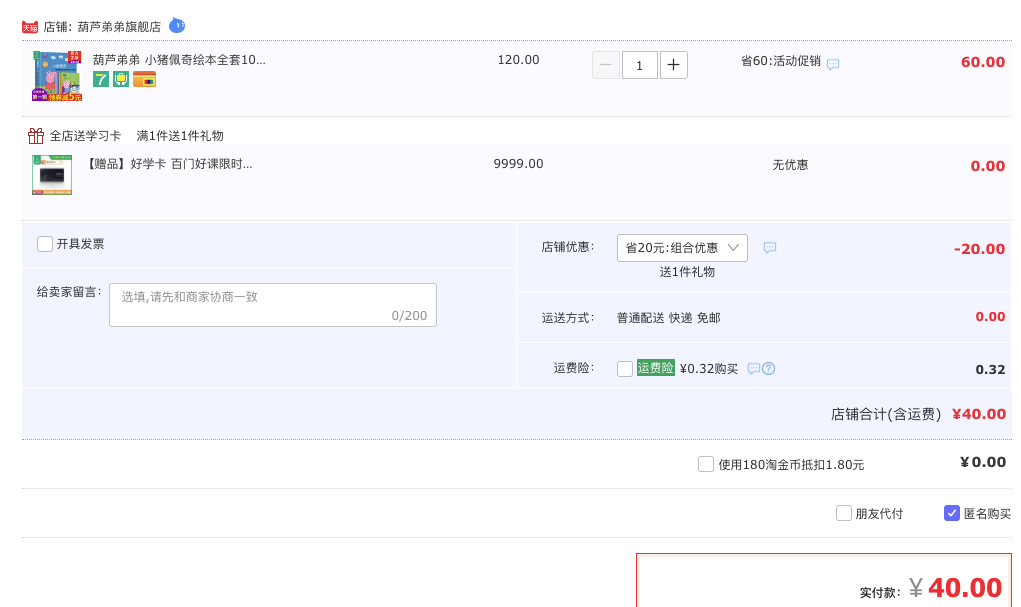Click the red Tmall shop logo icon
This screenshot has width=1021, height=607.
(x=30, y=27)
